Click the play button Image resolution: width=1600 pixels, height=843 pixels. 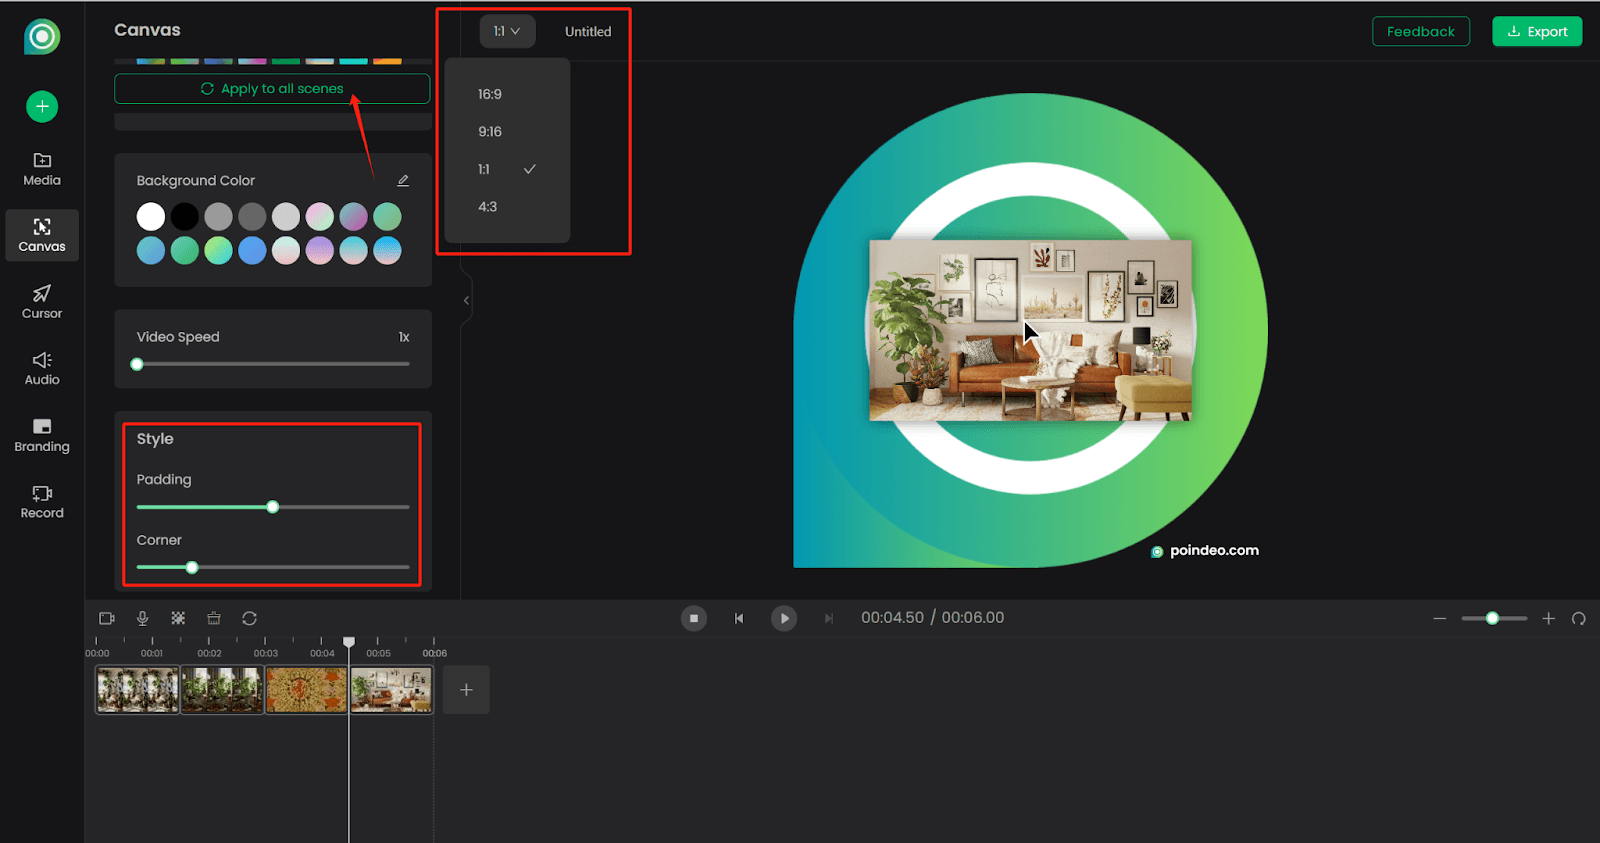pos(784,618)
